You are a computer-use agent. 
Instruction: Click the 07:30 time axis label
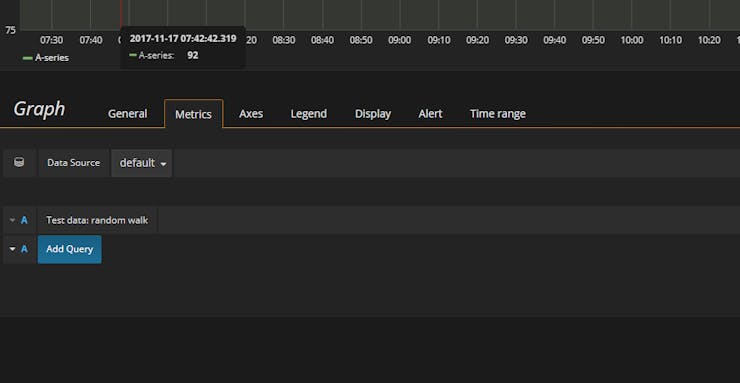click(51, 41)
